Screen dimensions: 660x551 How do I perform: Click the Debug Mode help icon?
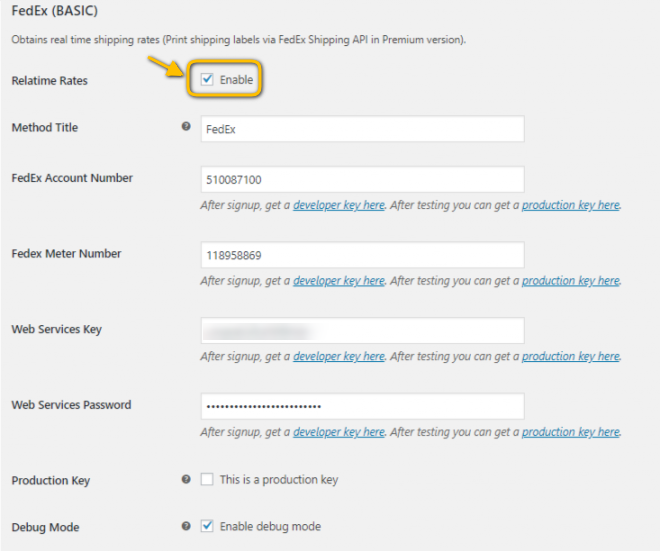(186, 526)
